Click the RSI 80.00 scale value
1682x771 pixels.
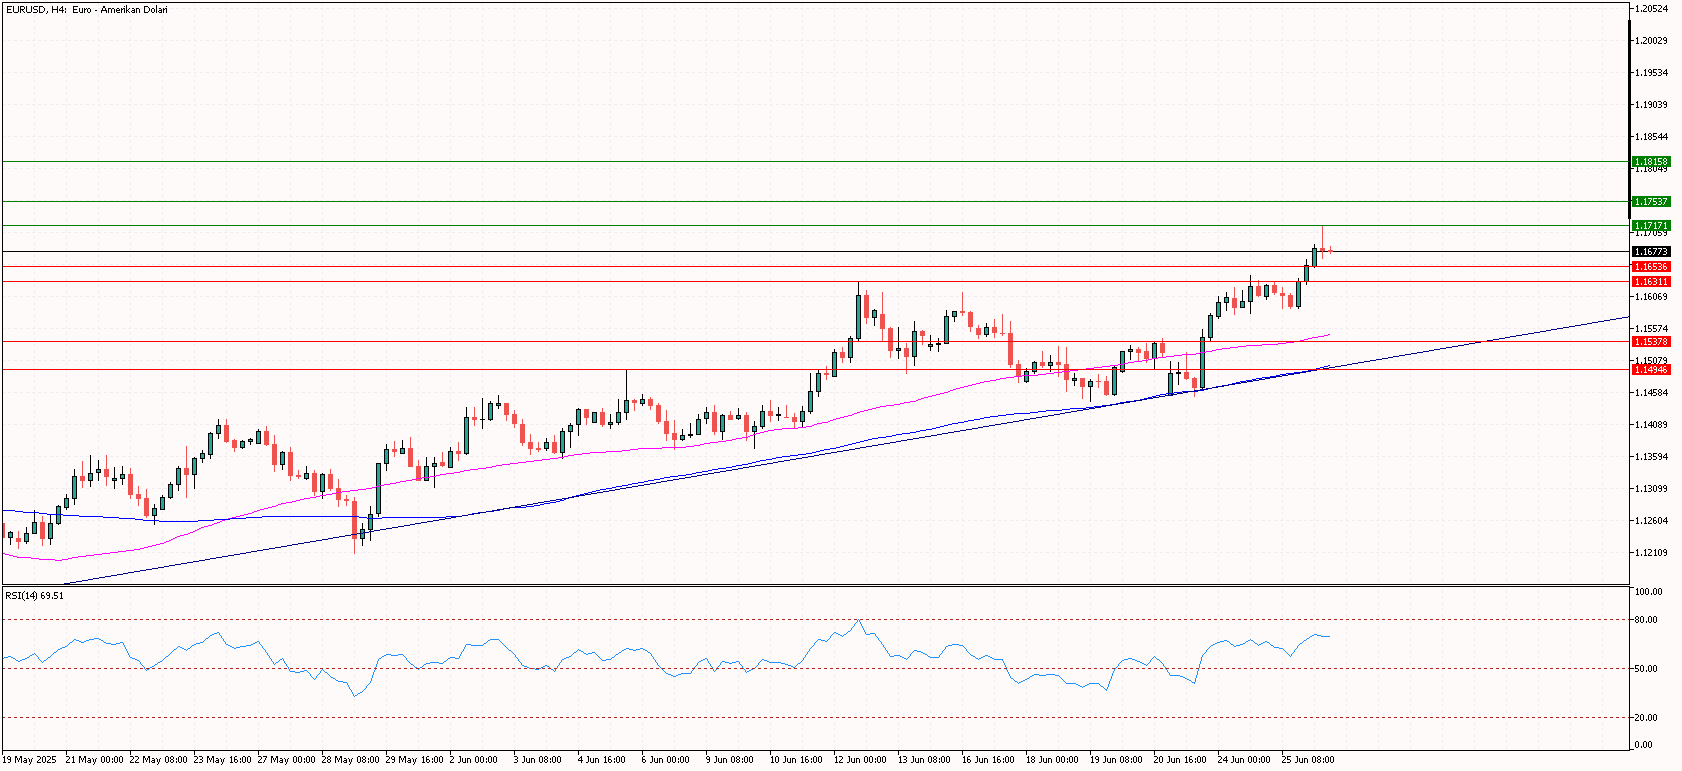point(1647,620)
